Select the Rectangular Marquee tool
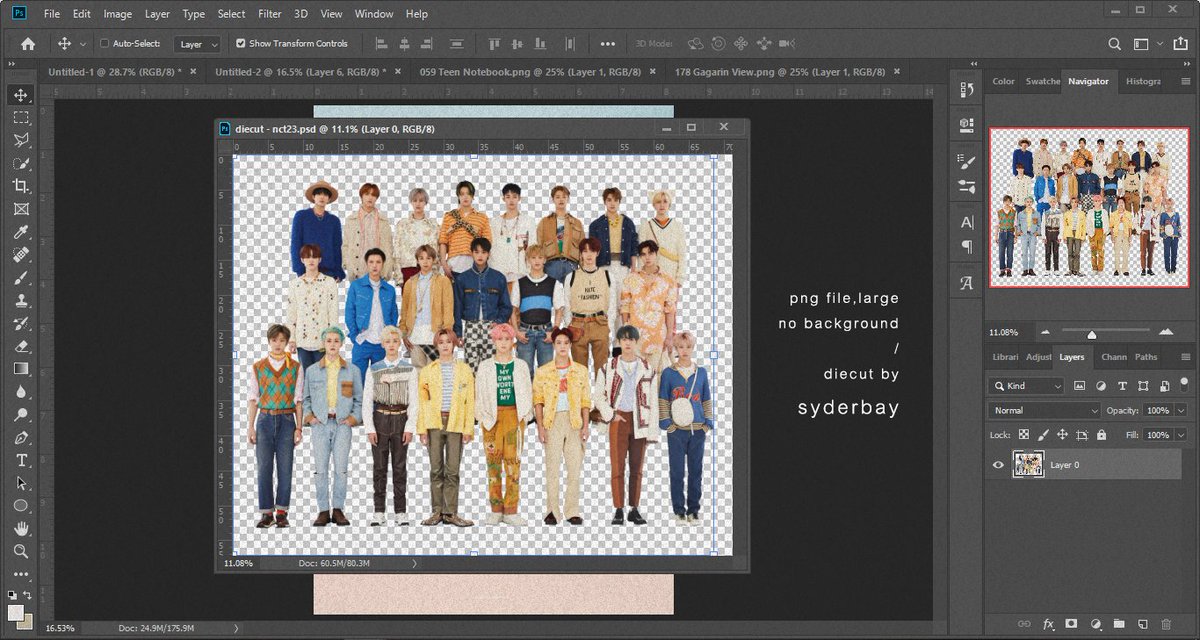Image resolution: width=1200 pixels, height=640 pixels. point(21,117)
